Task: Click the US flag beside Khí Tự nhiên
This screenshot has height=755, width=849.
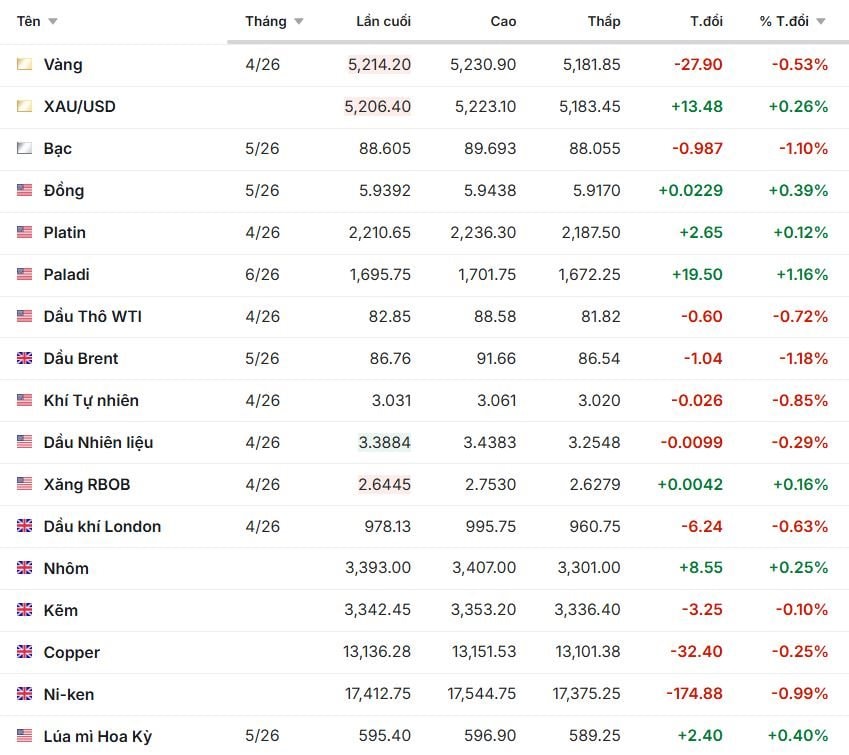Action: [x=25, y=401]
